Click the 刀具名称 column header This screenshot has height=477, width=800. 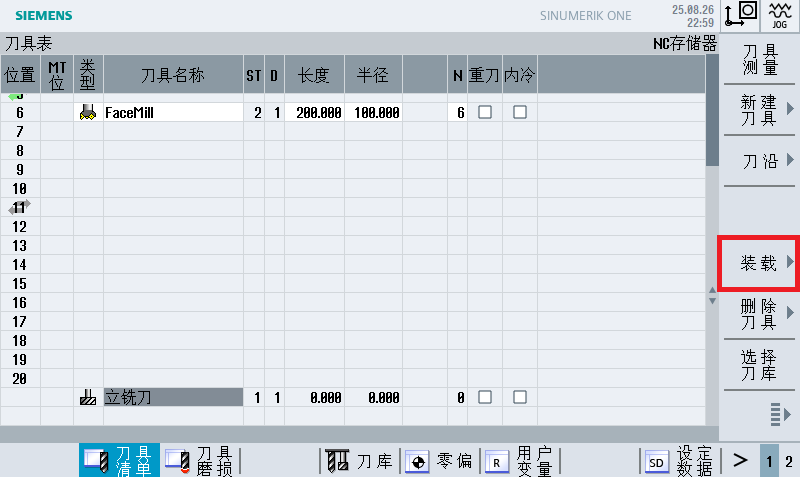[173, 74]
